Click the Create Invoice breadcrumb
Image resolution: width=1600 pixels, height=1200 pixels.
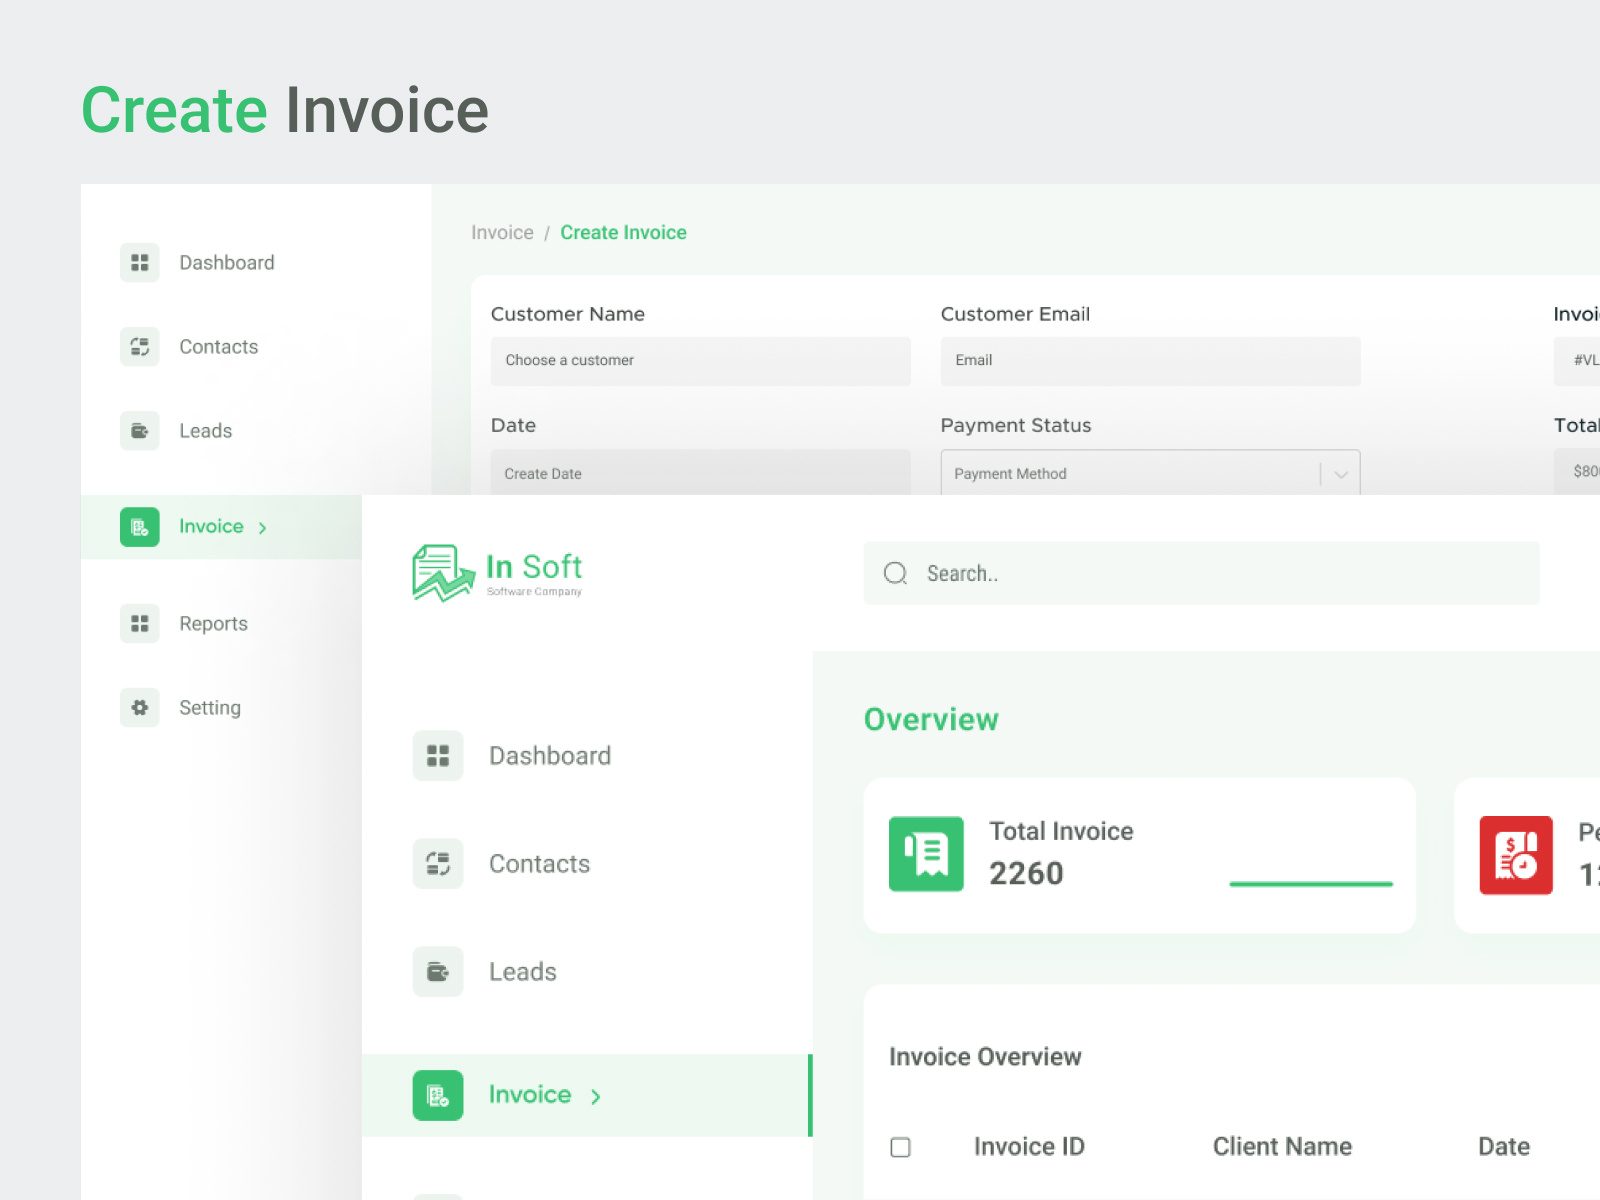(x=623, y=233)
